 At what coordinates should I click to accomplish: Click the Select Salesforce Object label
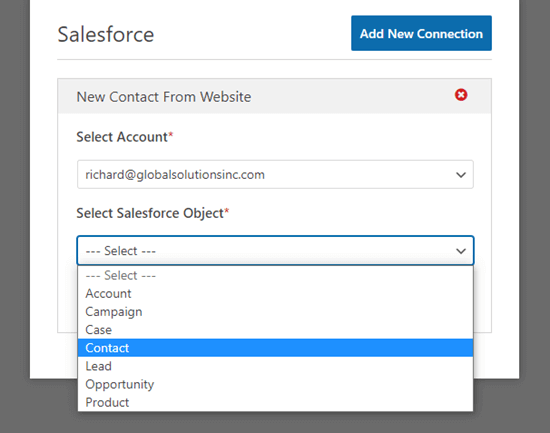coord(153,213)
